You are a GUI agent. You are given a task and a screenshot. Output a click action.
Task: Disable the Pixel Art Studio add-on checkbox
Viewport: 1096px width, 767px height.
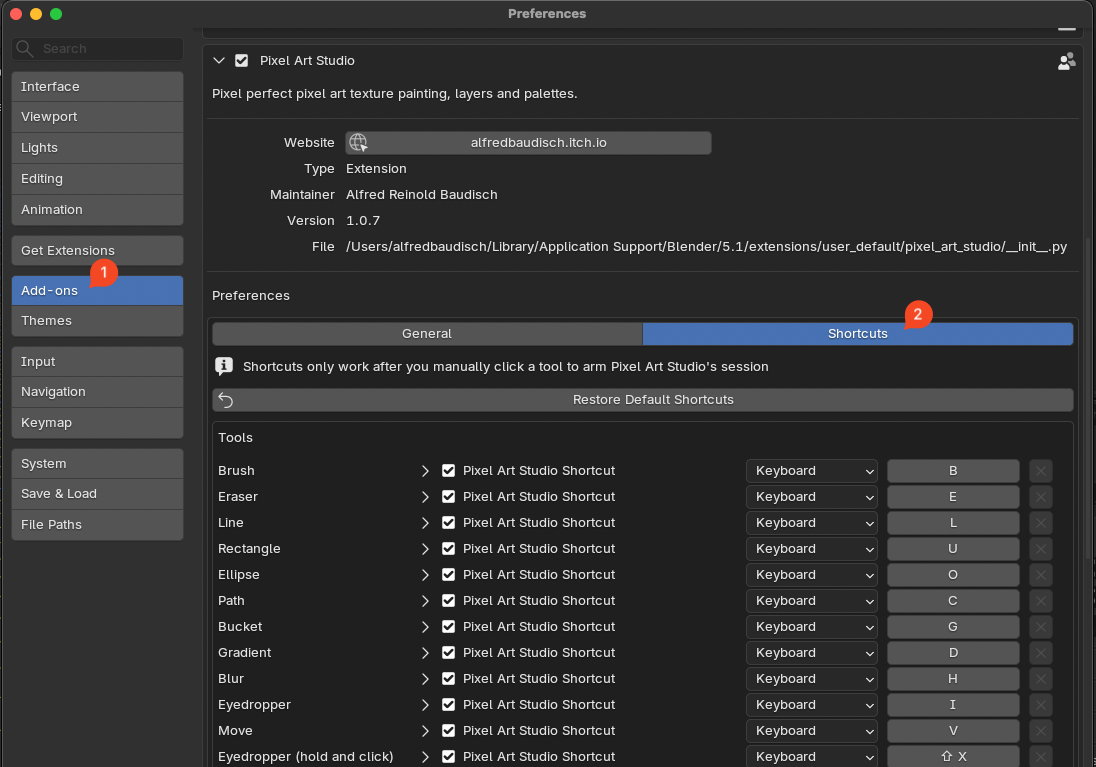pos(242,61)
